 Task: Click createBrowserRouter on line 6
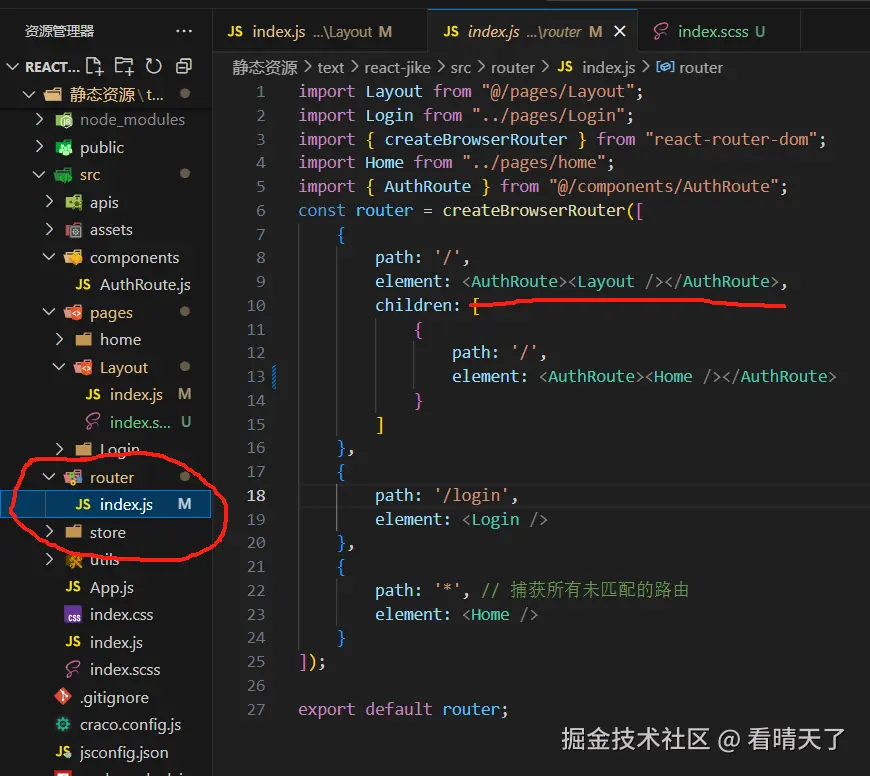point(534,211)
